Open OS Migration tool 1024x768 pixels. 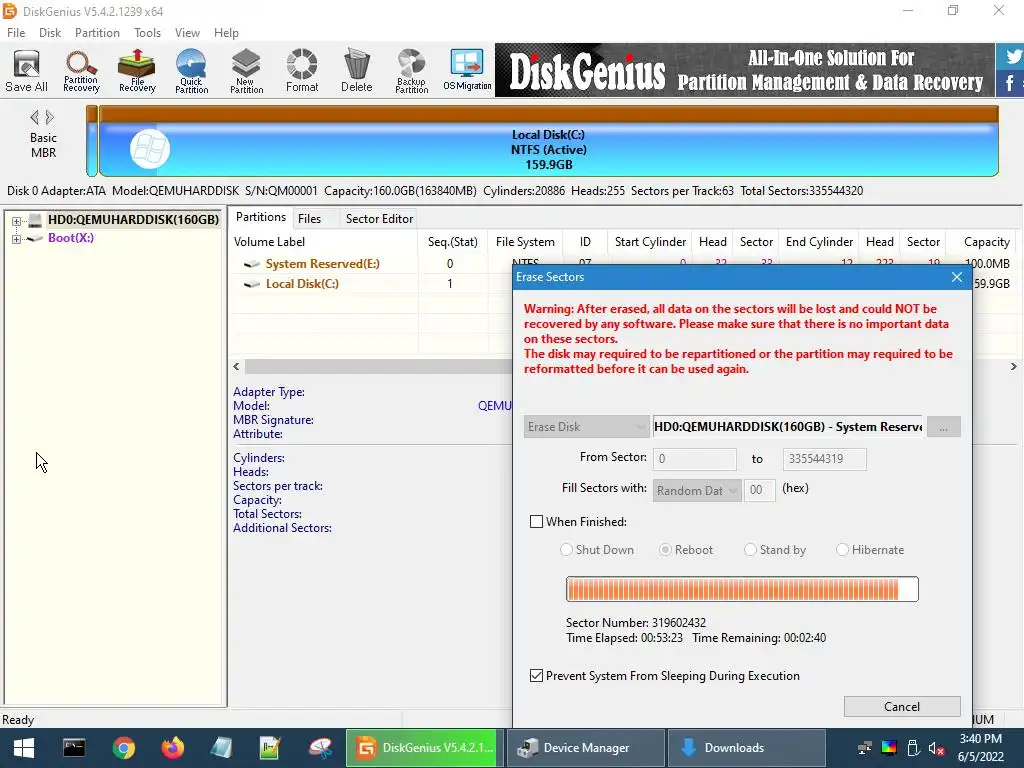point(467,71)
